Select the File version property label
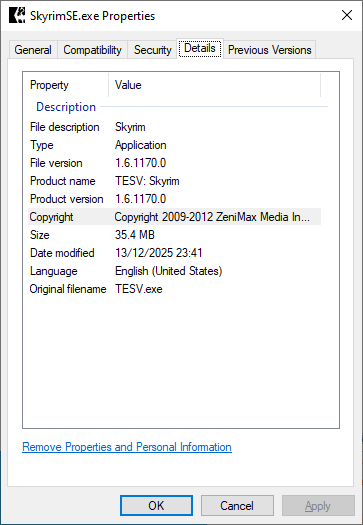Viewport: 363px width, 525px height. 56,163
